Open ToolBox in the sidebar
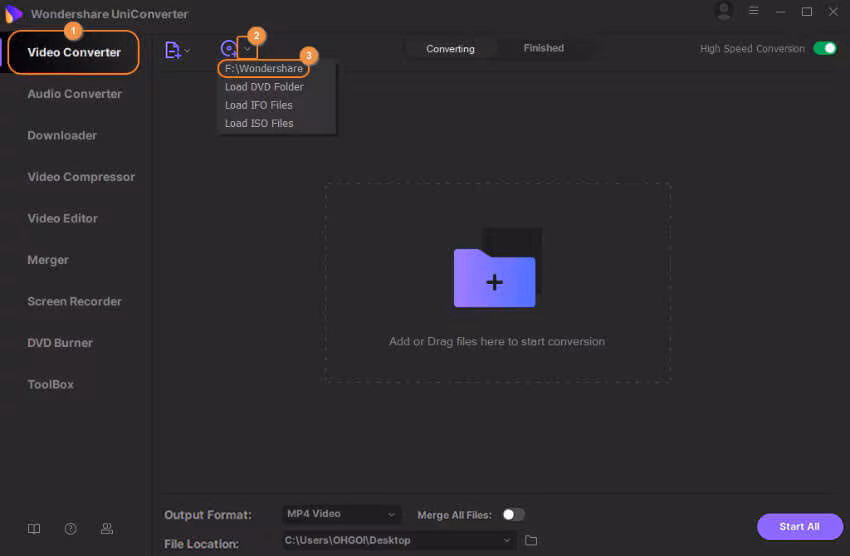This screenshot has height=556, width=850. pos(50,384)
